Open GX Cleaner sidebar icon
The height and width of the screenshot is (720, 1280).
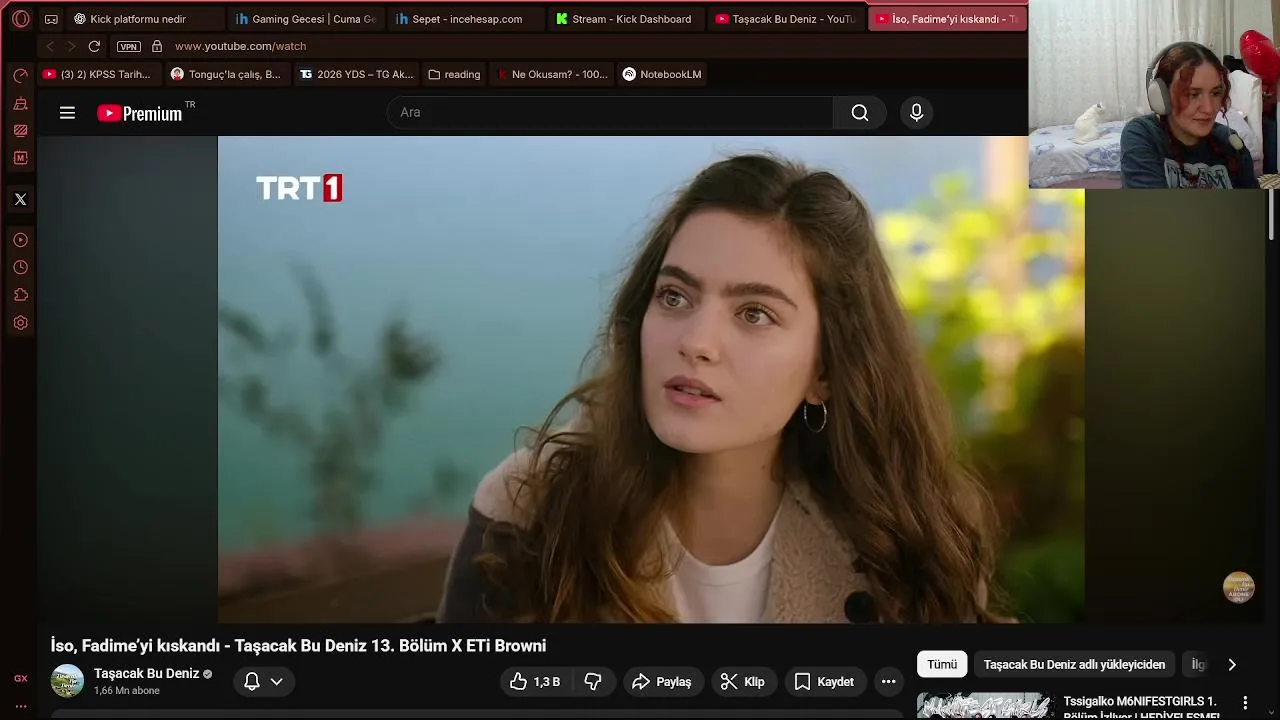20,103
